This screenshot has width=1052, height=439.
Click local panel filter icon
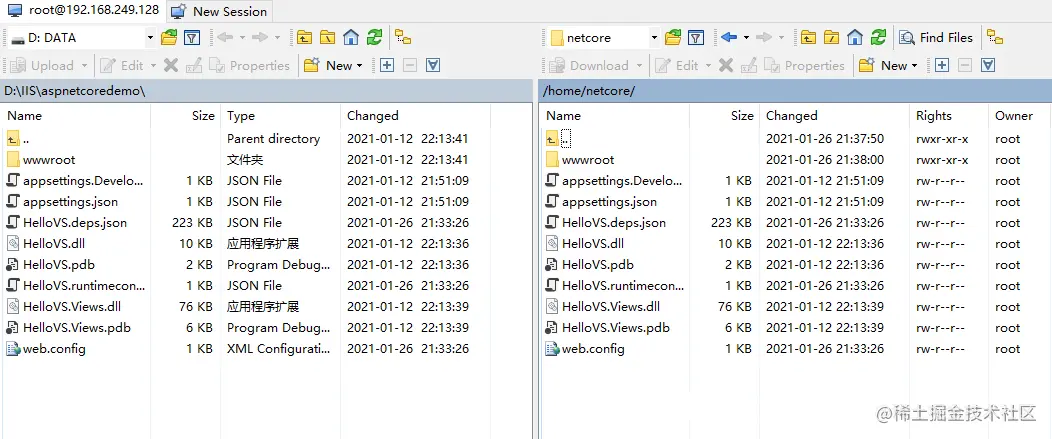click(x=192, y=38)
